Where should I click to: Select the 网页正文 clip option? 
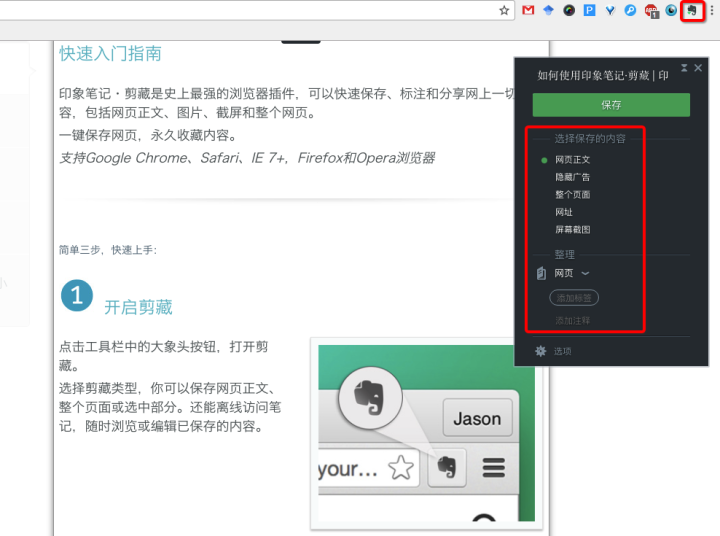coord(572,160)
